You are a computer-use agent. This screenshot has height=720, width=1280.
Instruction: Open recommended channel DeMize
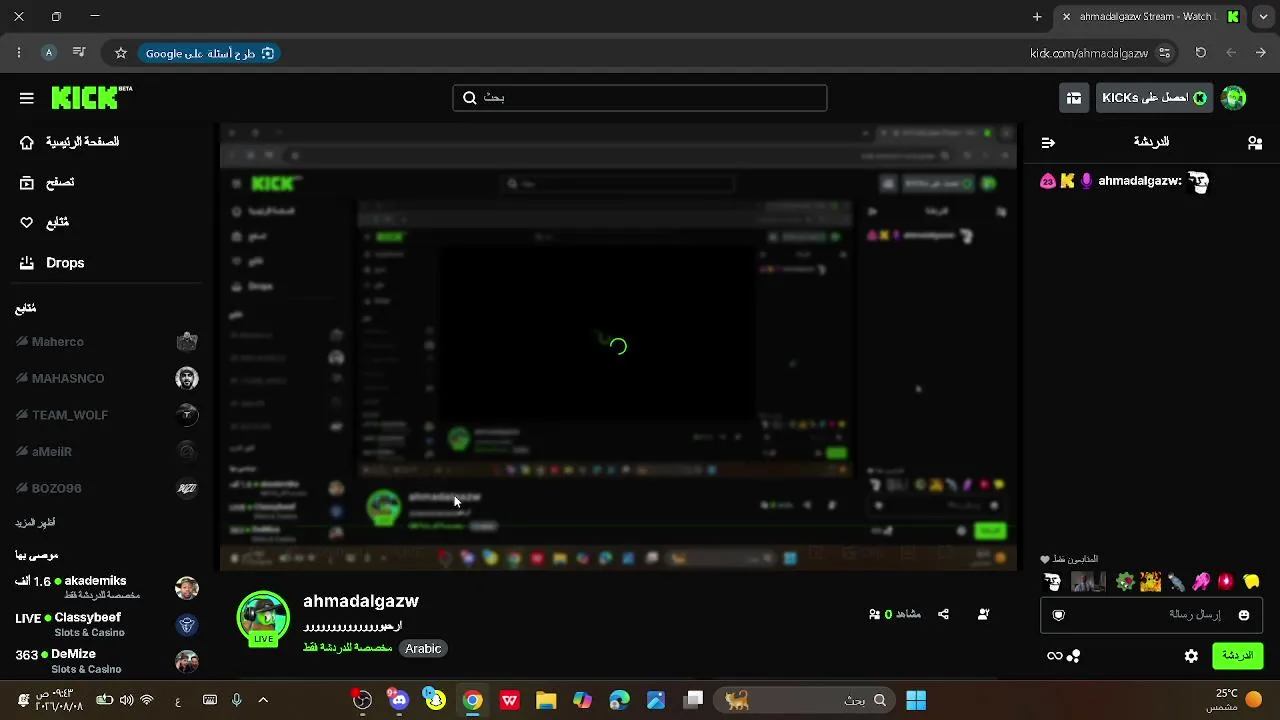point(107,661)
